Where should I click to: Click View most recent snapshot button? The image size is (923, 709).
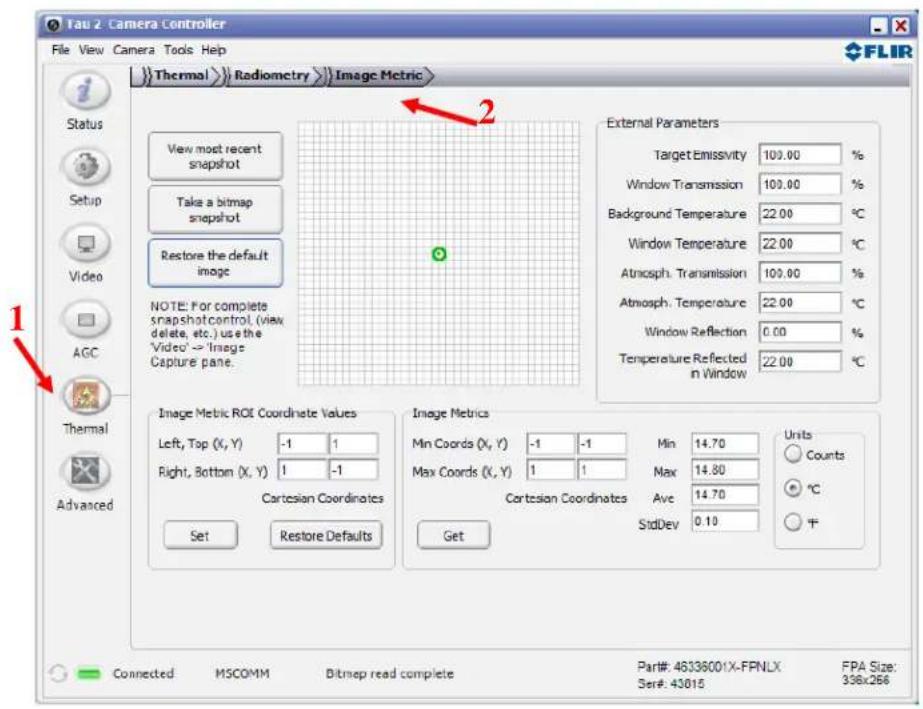215,156
